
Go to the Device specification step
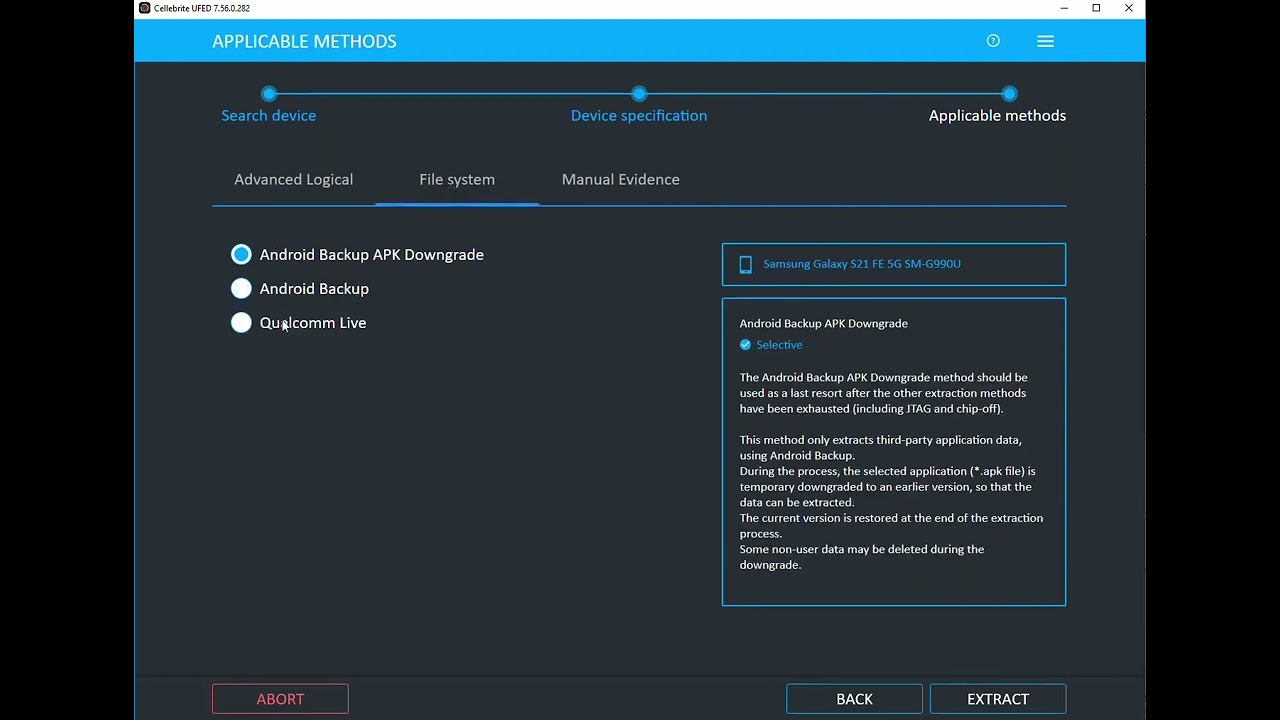[x=639, y=116]
